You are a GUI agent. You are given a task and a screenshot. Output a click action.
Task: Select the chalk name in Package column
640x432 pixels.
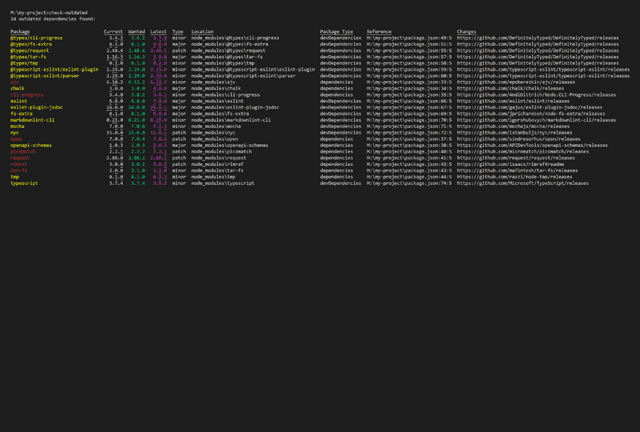click(18, 89)
